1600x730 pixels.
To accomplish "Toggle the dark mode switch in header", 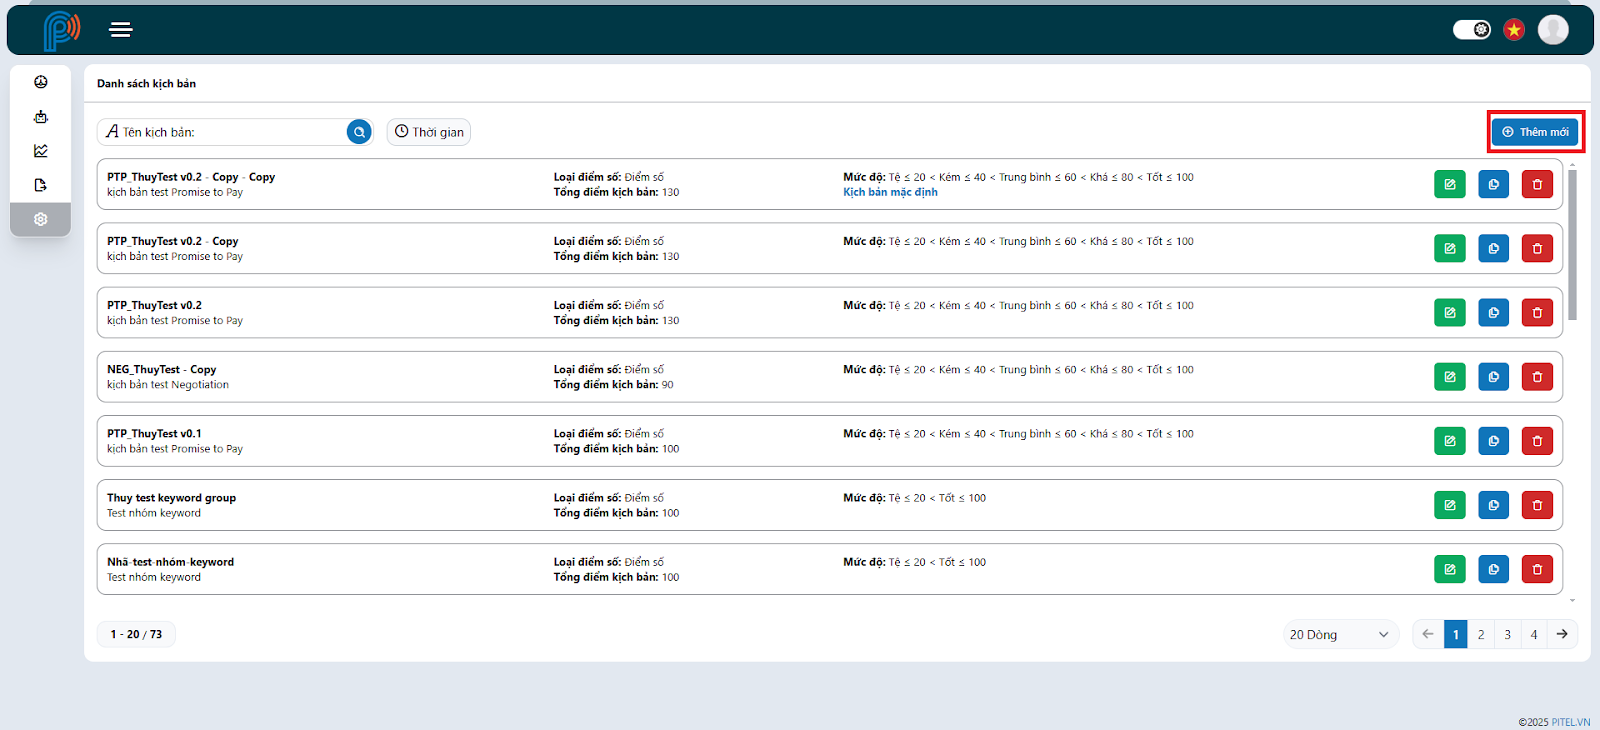I will point(1472,30).
